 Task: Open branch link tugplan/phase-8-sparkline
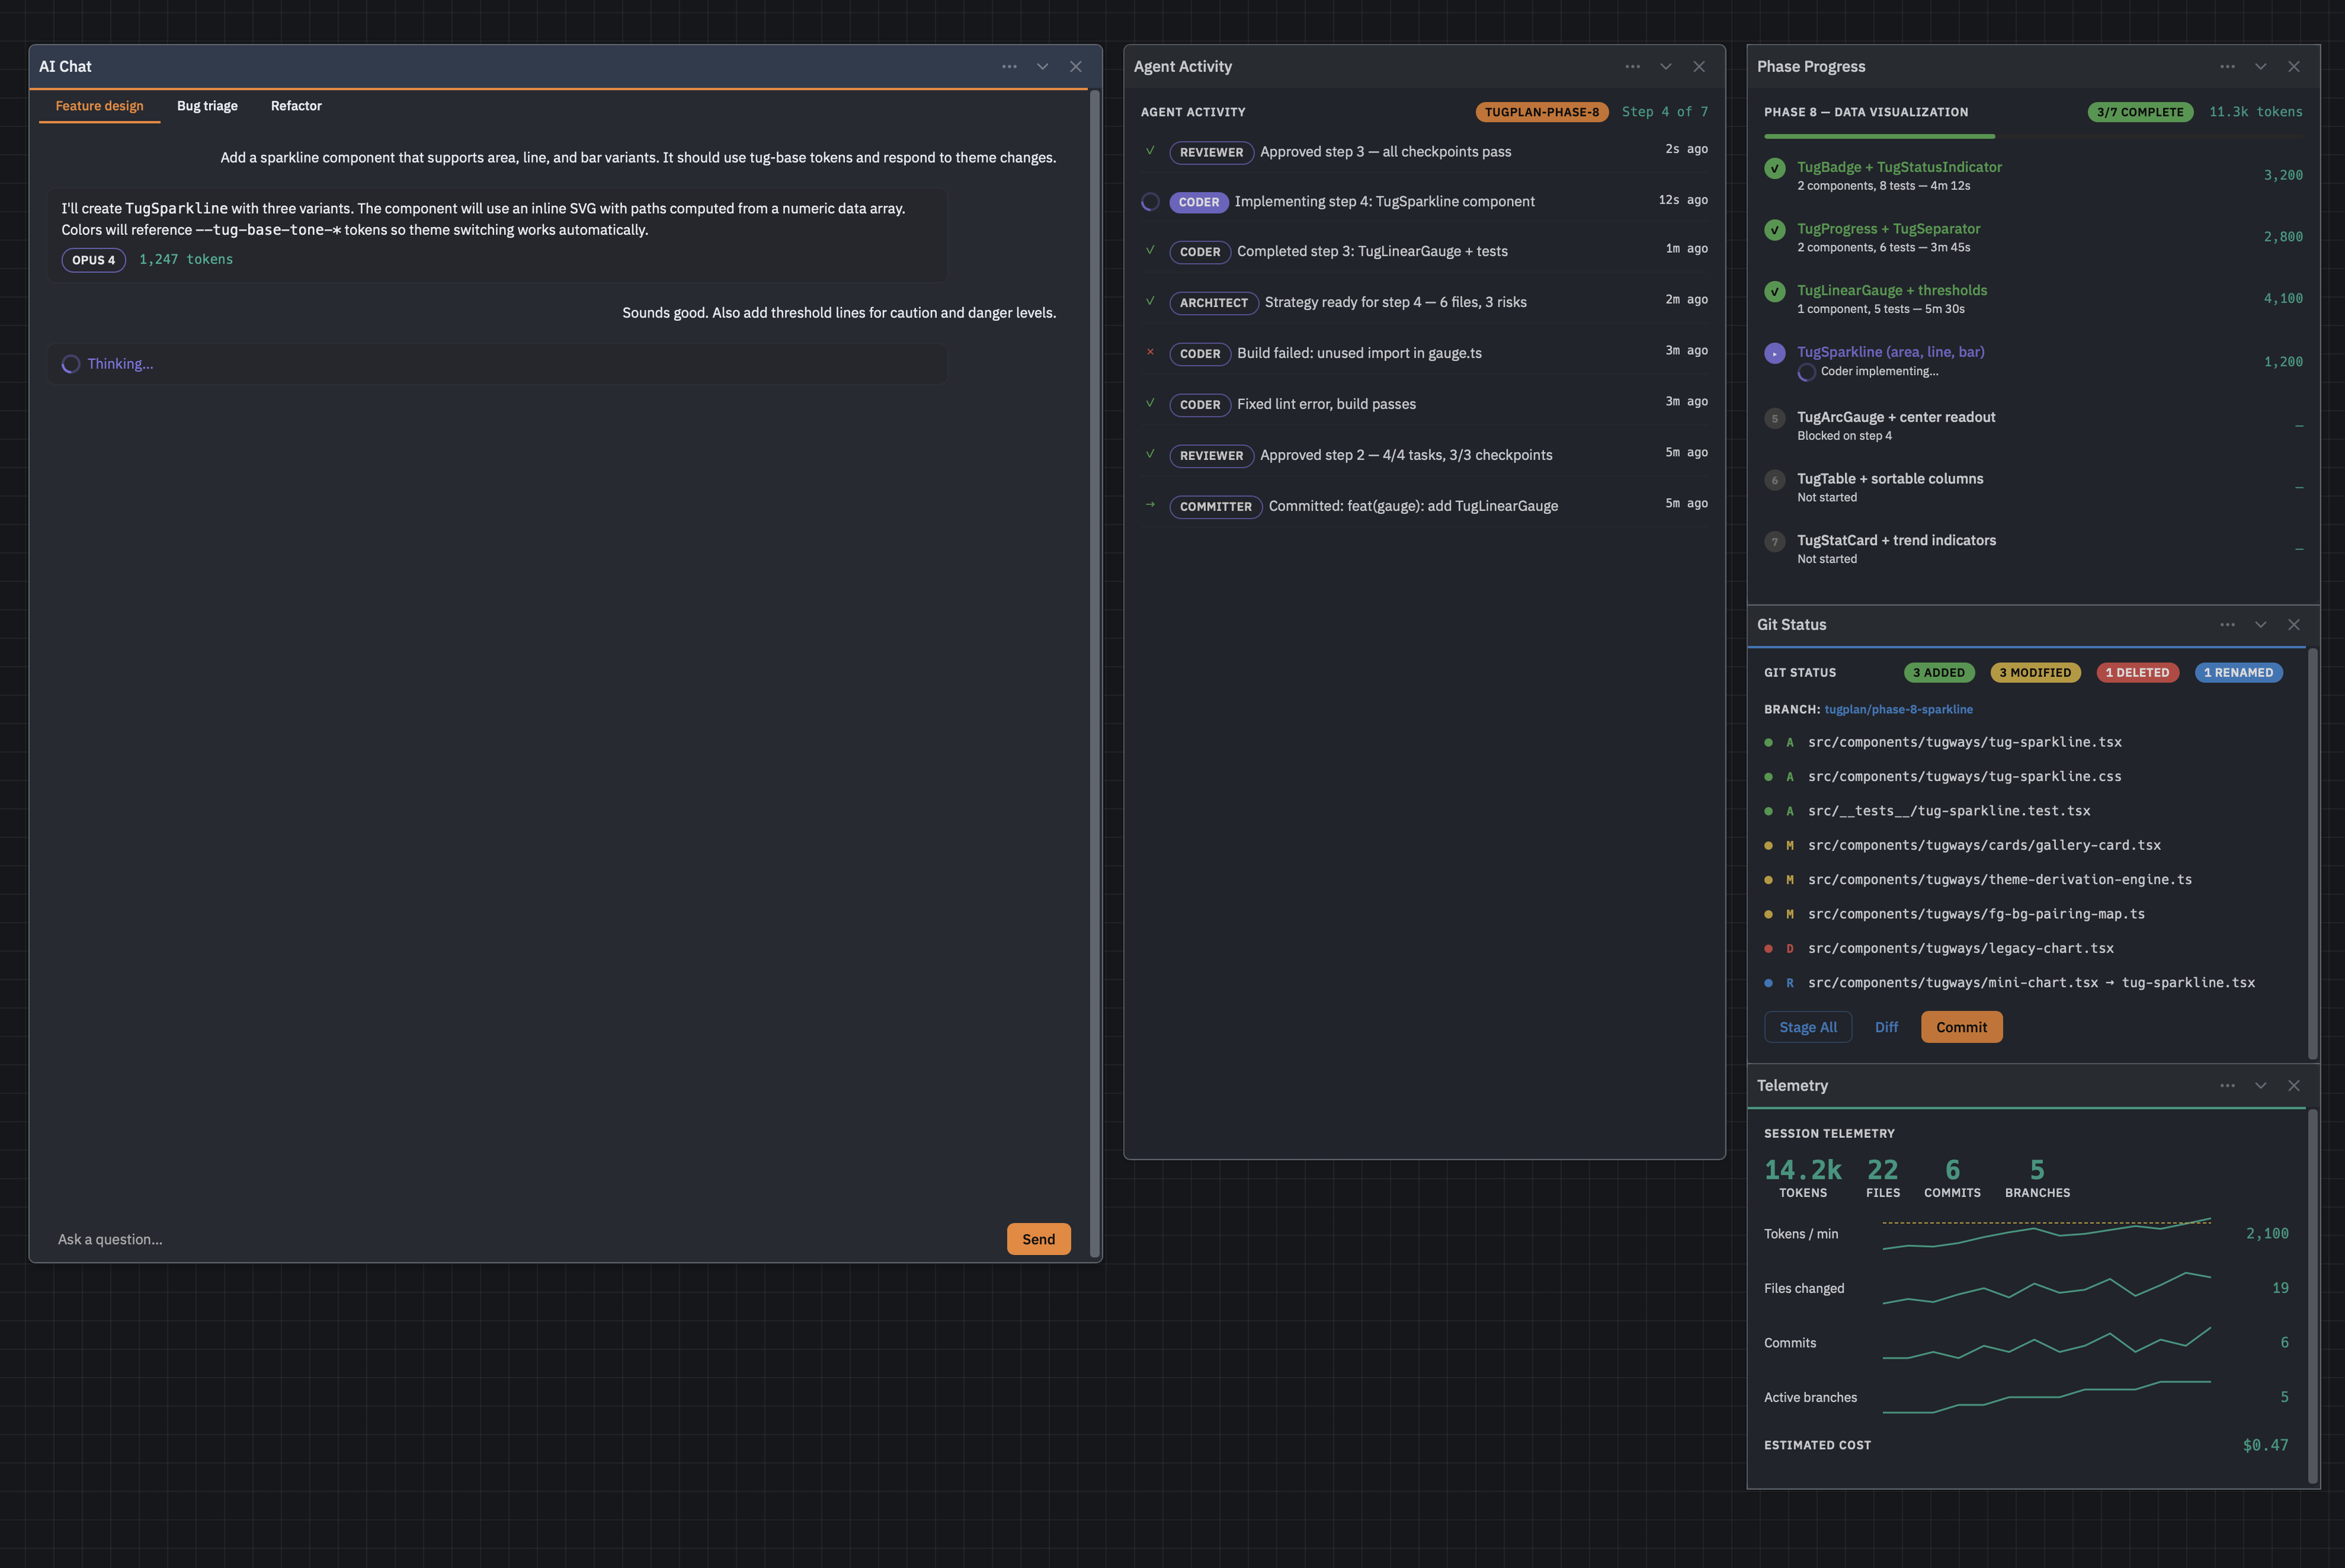tap(1898, 709)
